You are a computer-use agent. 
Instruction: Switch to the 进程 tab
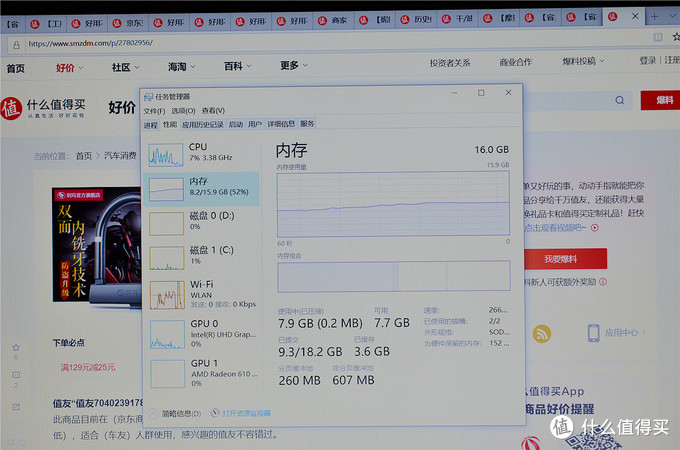click(150, 125)
